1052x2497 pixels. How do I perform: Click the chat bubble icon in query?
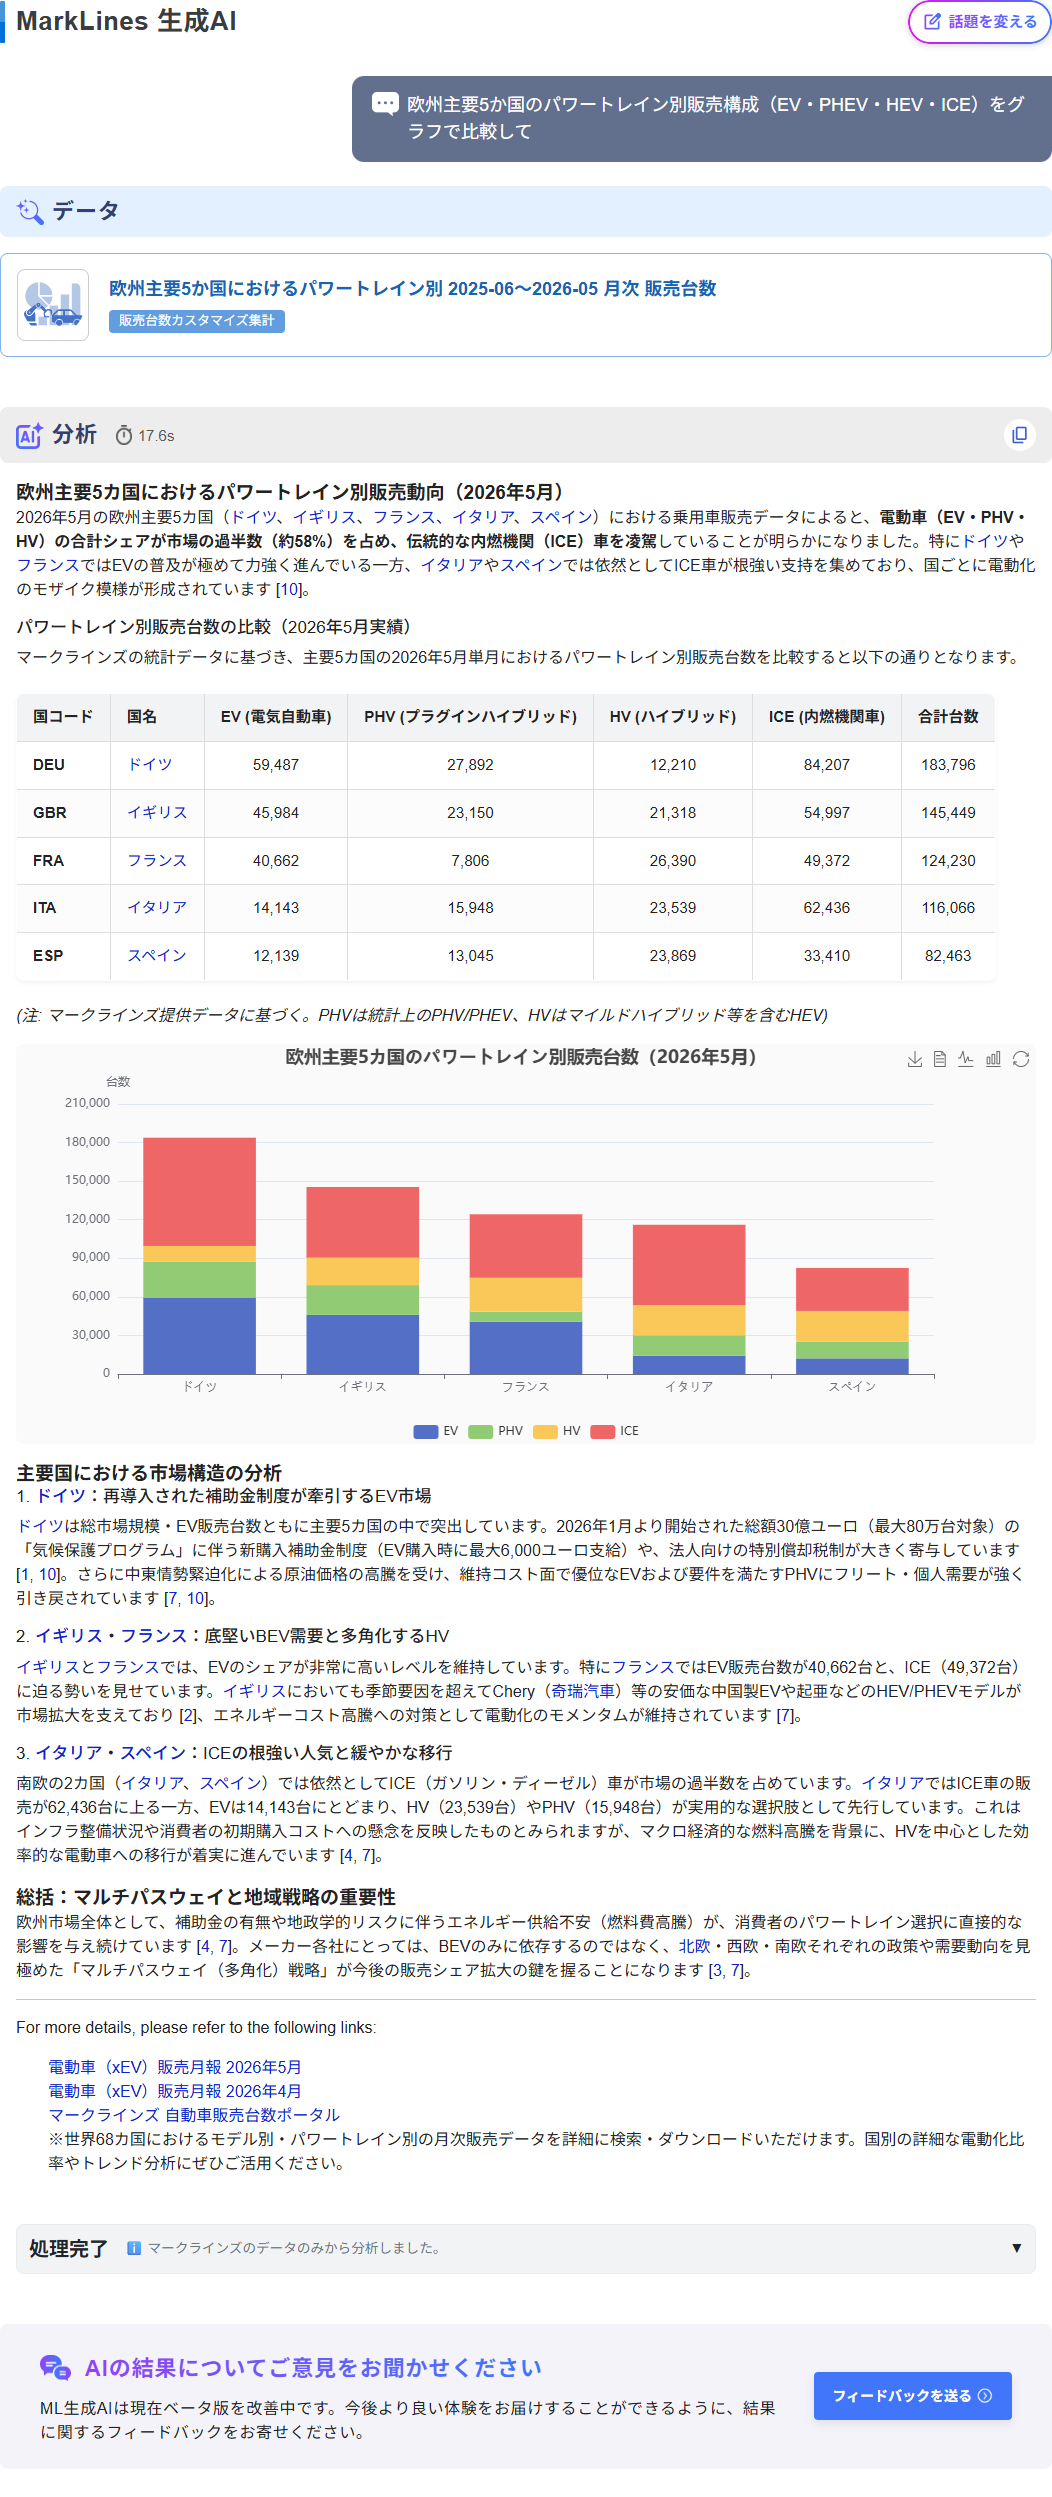click(385, 104)
